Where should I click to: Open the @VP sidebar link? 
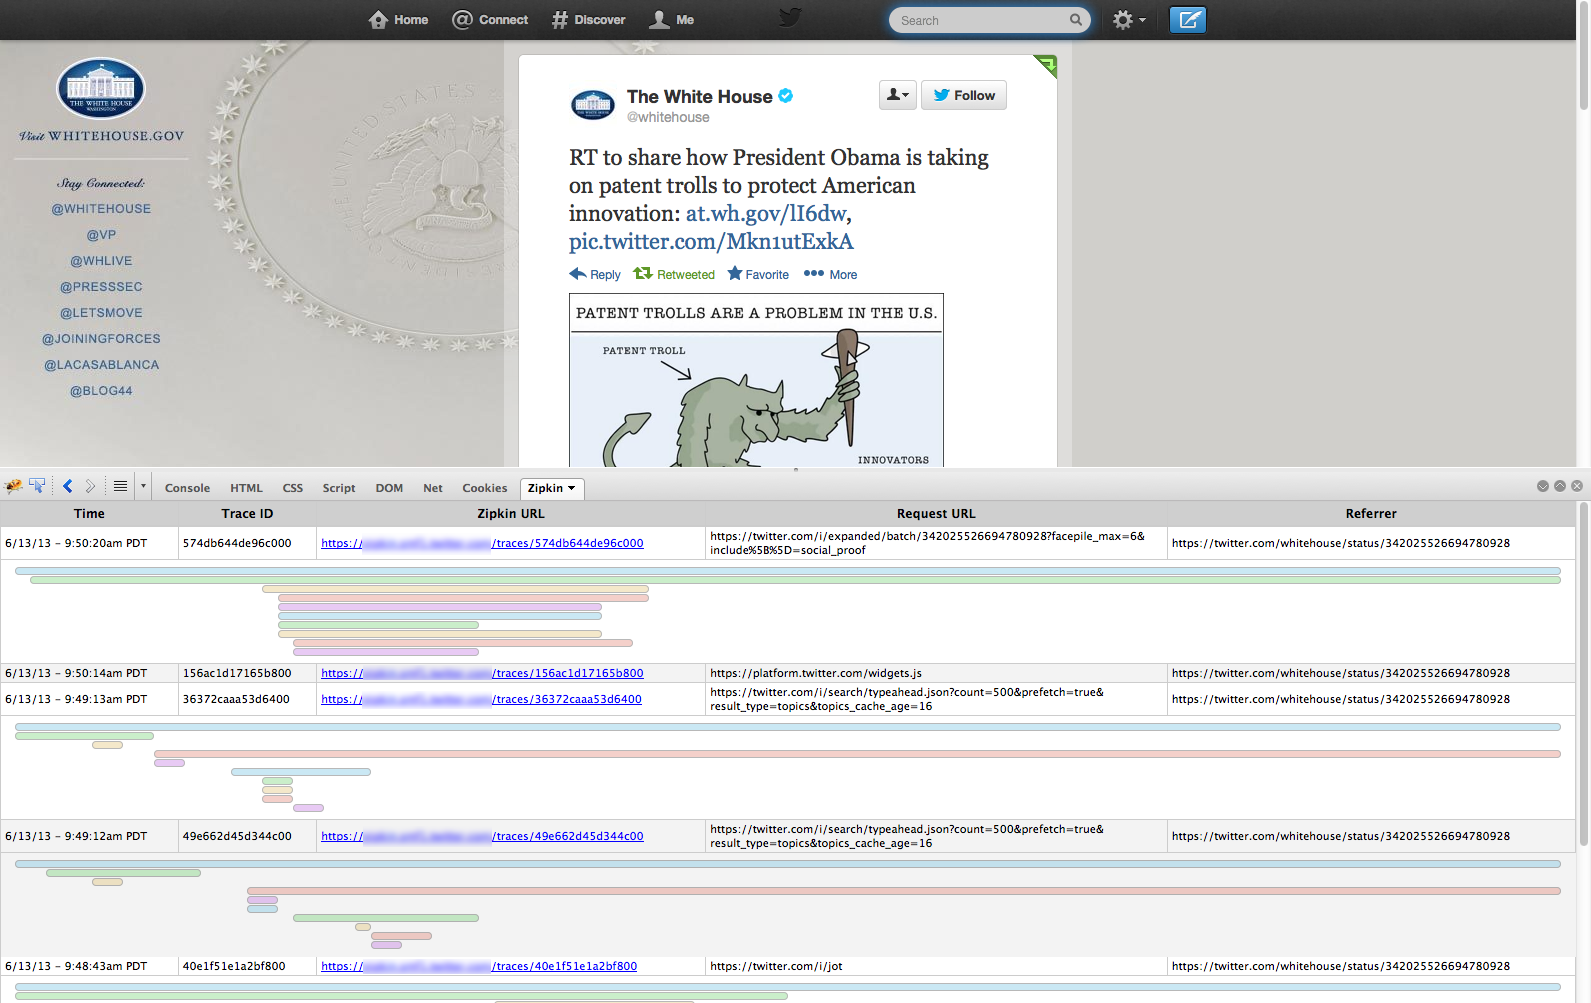[101, 235]
